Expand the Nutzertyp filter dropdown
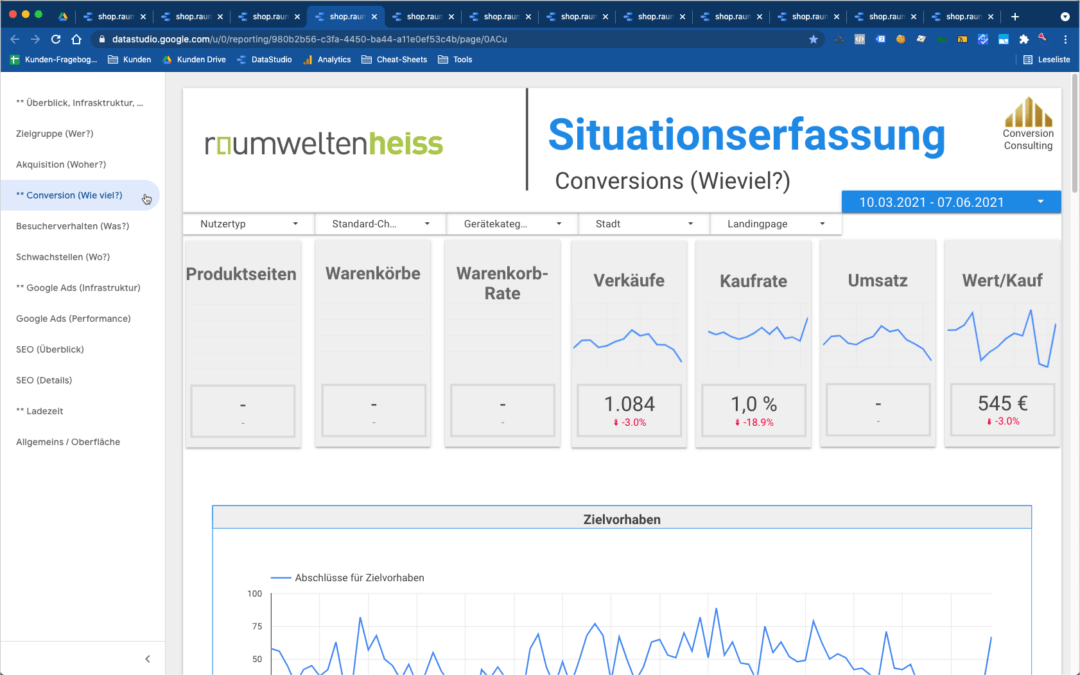1080x675 pixels. pos(248,224)
